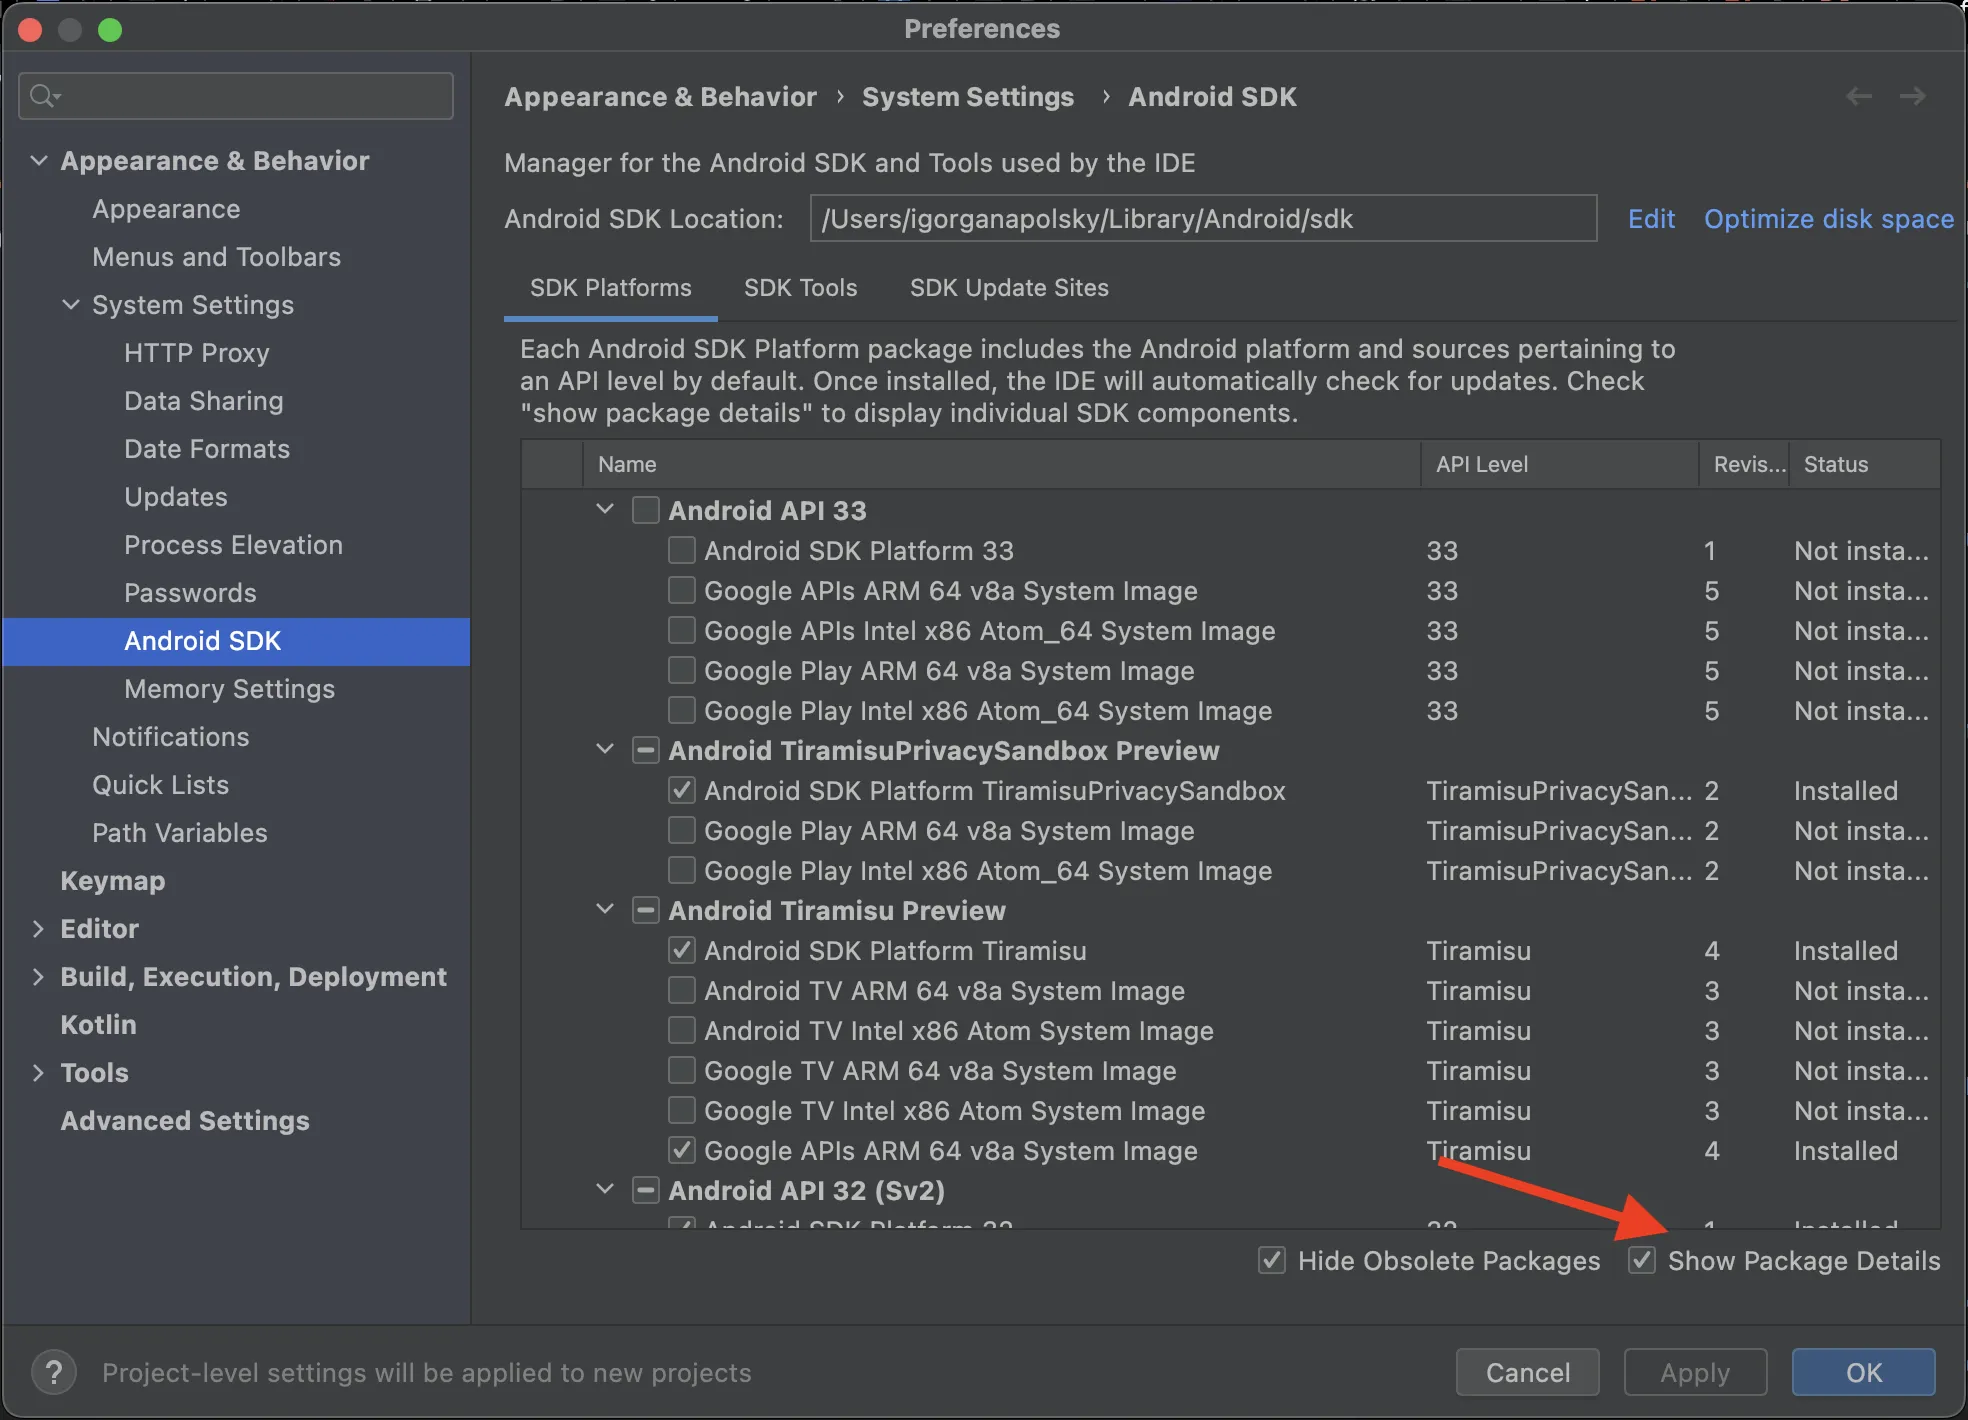Click the Optimize disk space link

pos(1828,219)
